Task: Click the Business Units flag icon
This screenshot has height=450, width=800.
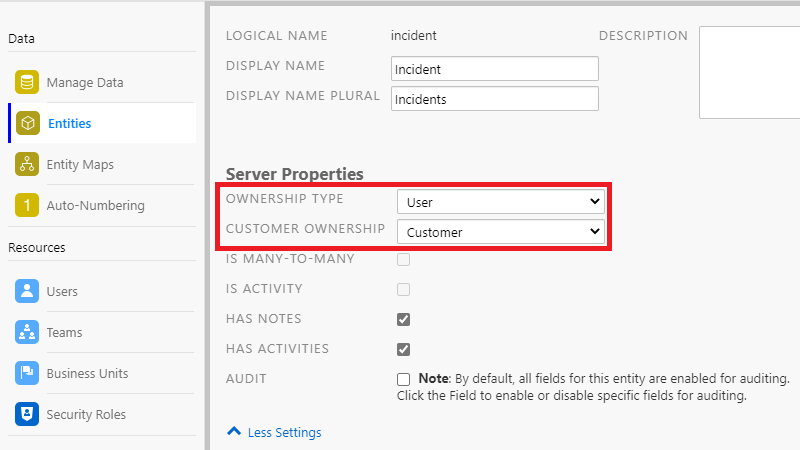Action: pos(27,373)
